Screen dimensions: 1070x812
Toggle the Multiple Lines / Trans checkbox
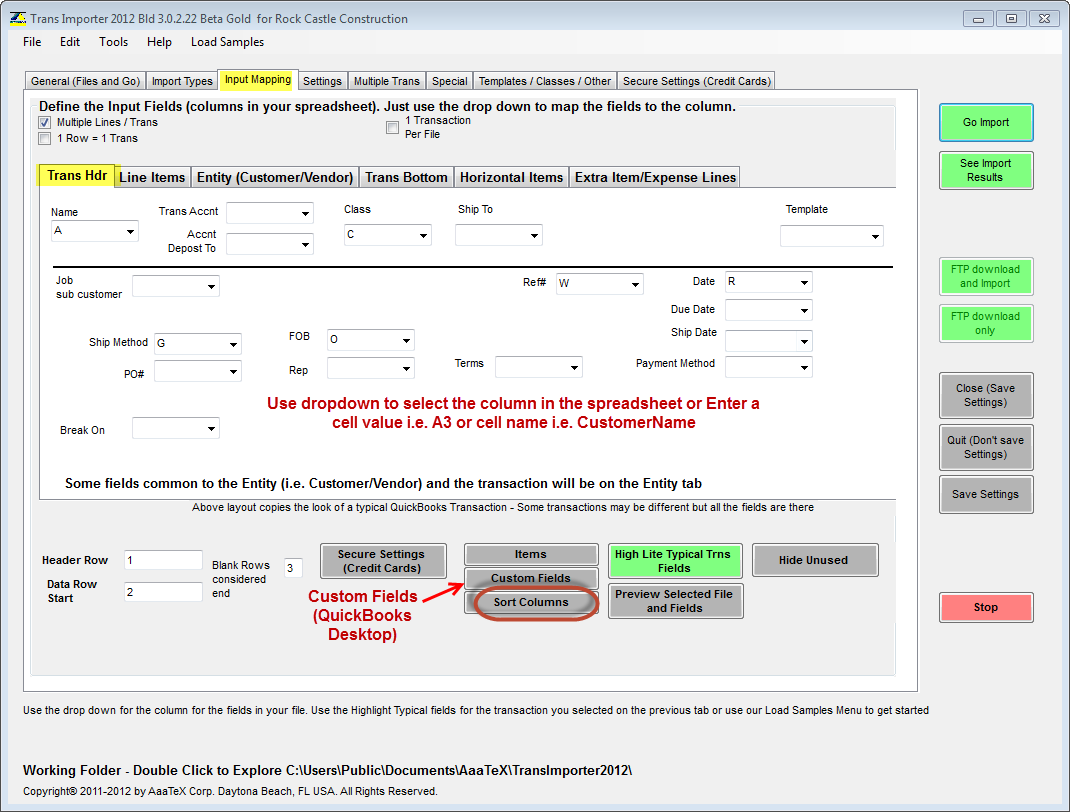(x=45, y=123)
